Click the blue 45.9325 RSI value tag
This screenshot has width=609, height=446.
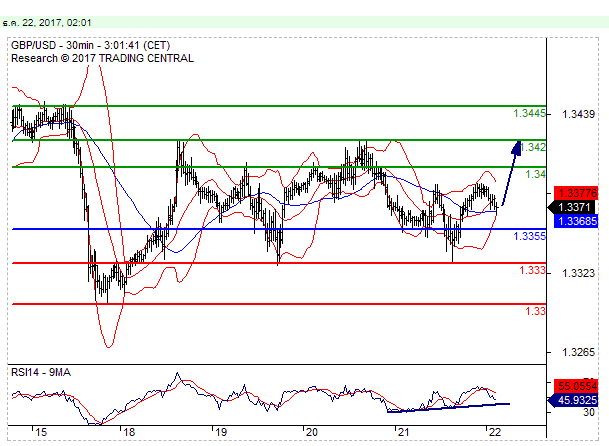click(575, 399)
